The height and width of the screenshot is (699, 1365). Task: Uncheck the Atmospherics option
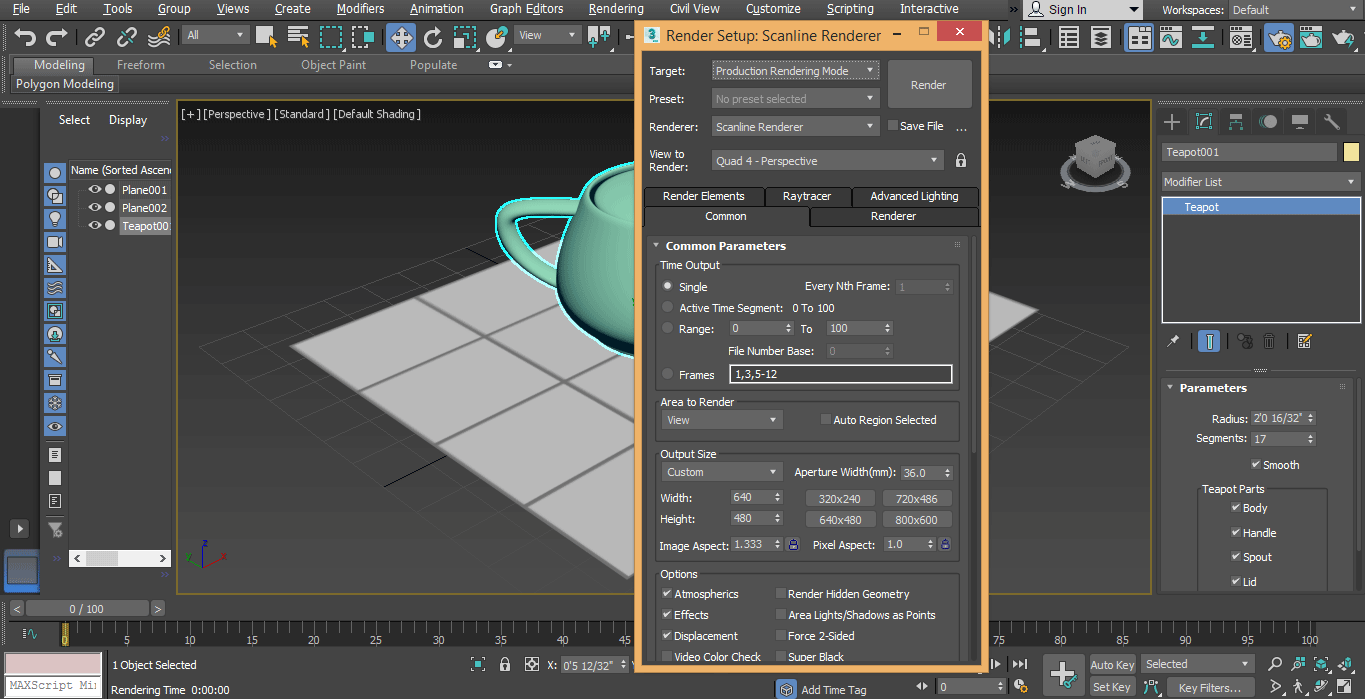[x=667, y=594]
